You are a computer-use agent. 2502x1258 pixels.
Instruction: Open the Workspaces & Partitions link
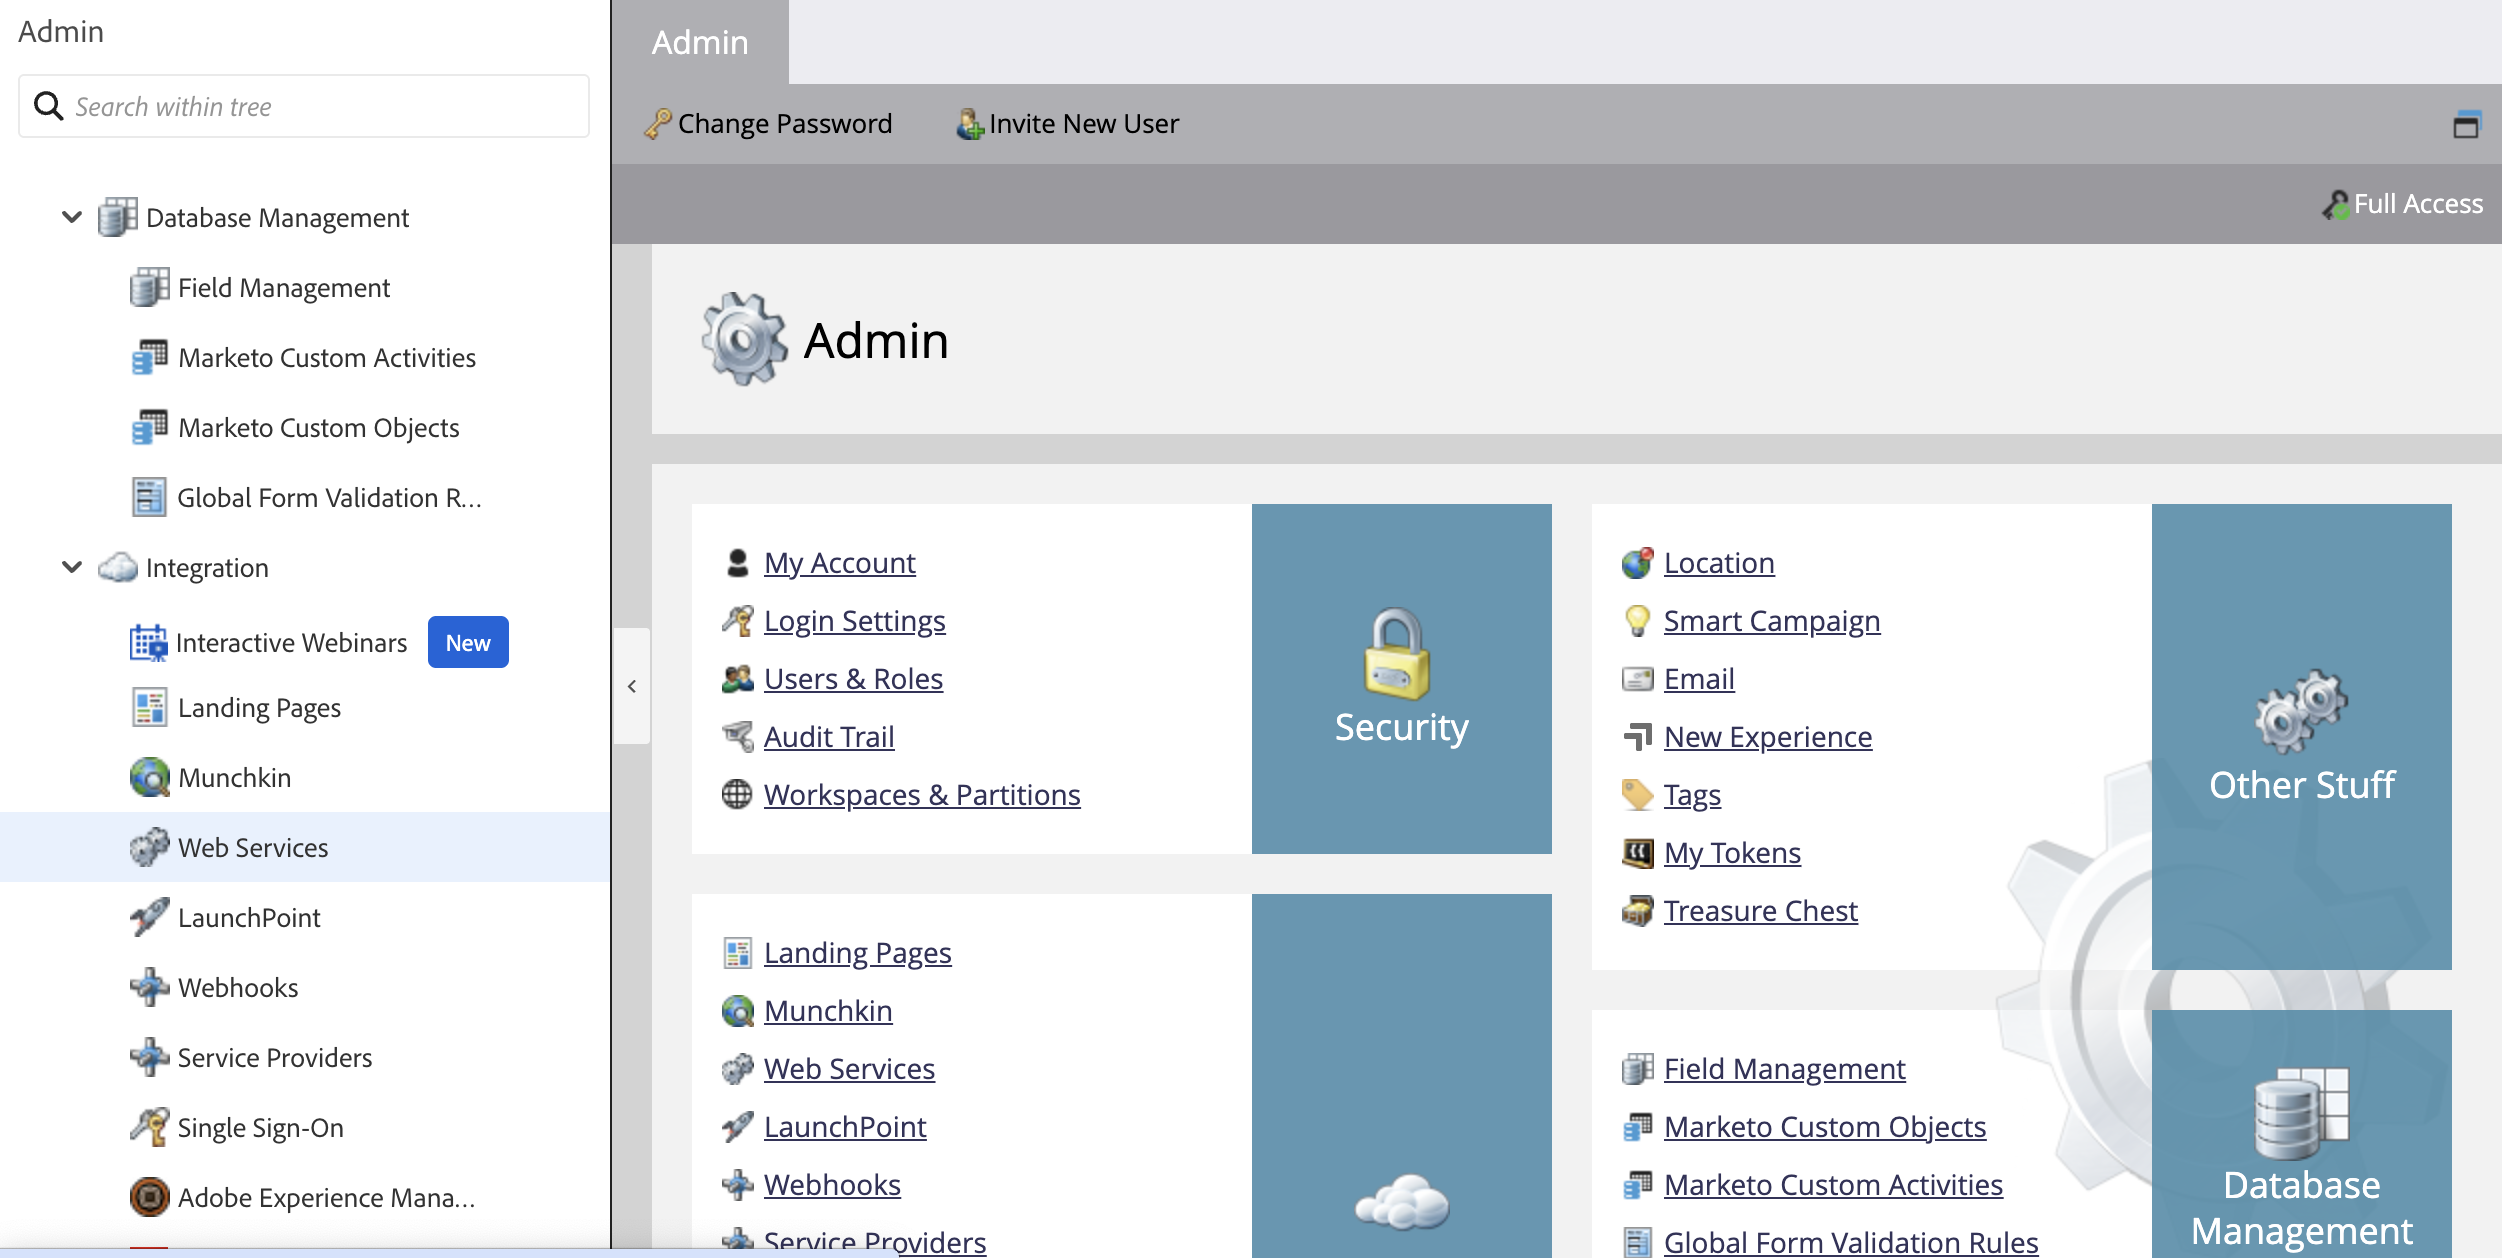point(921,795)
